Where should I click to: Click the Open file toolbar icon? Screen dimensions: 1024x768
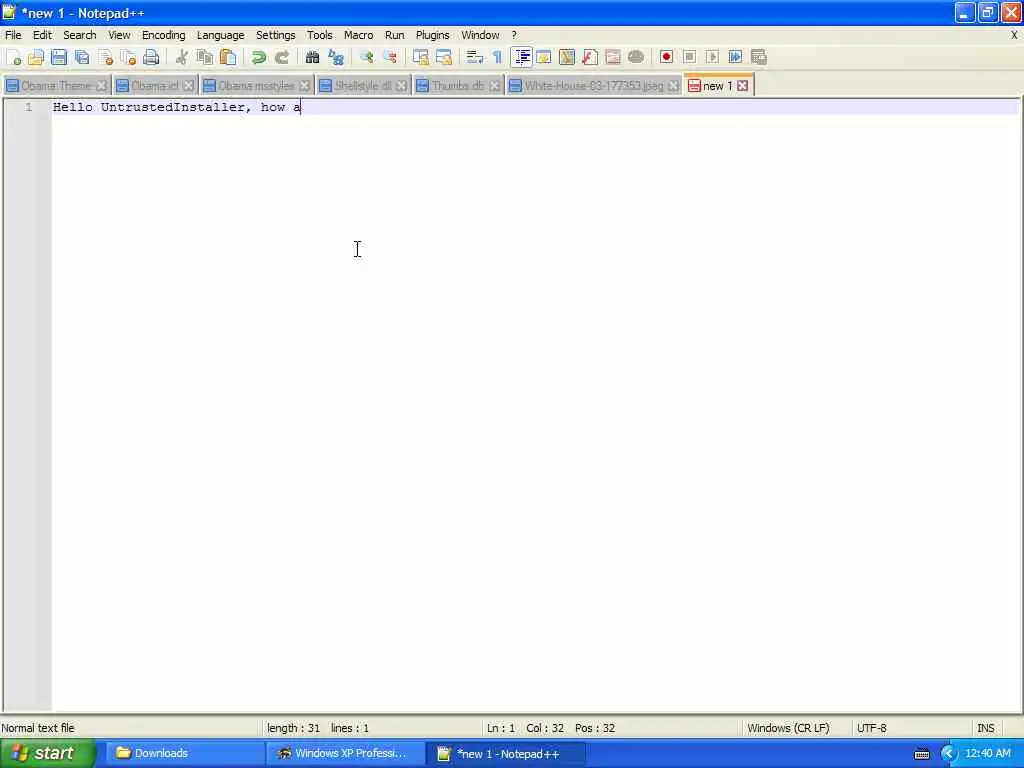click(x=36, y=57)
